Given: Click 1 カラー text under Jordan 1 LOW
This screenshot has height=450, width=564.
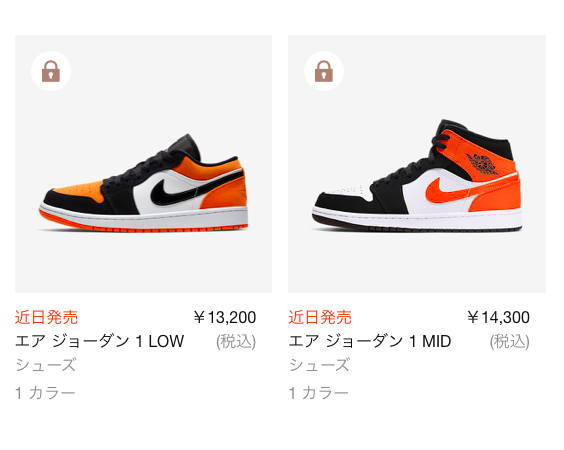Looking at the screenshot, I should pyautogui.click(x=45, y=393).
